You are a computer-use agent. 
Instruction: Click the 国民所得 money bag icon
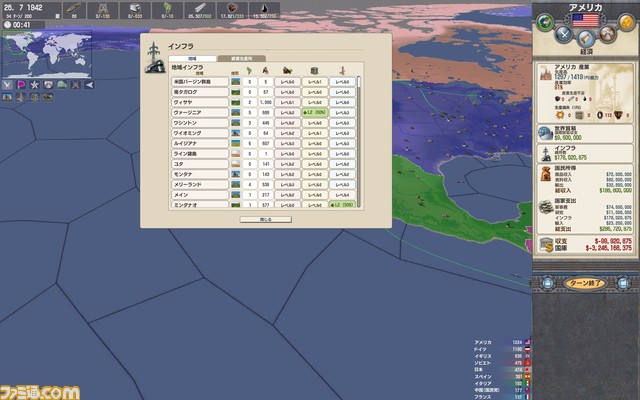coord(546,173)
